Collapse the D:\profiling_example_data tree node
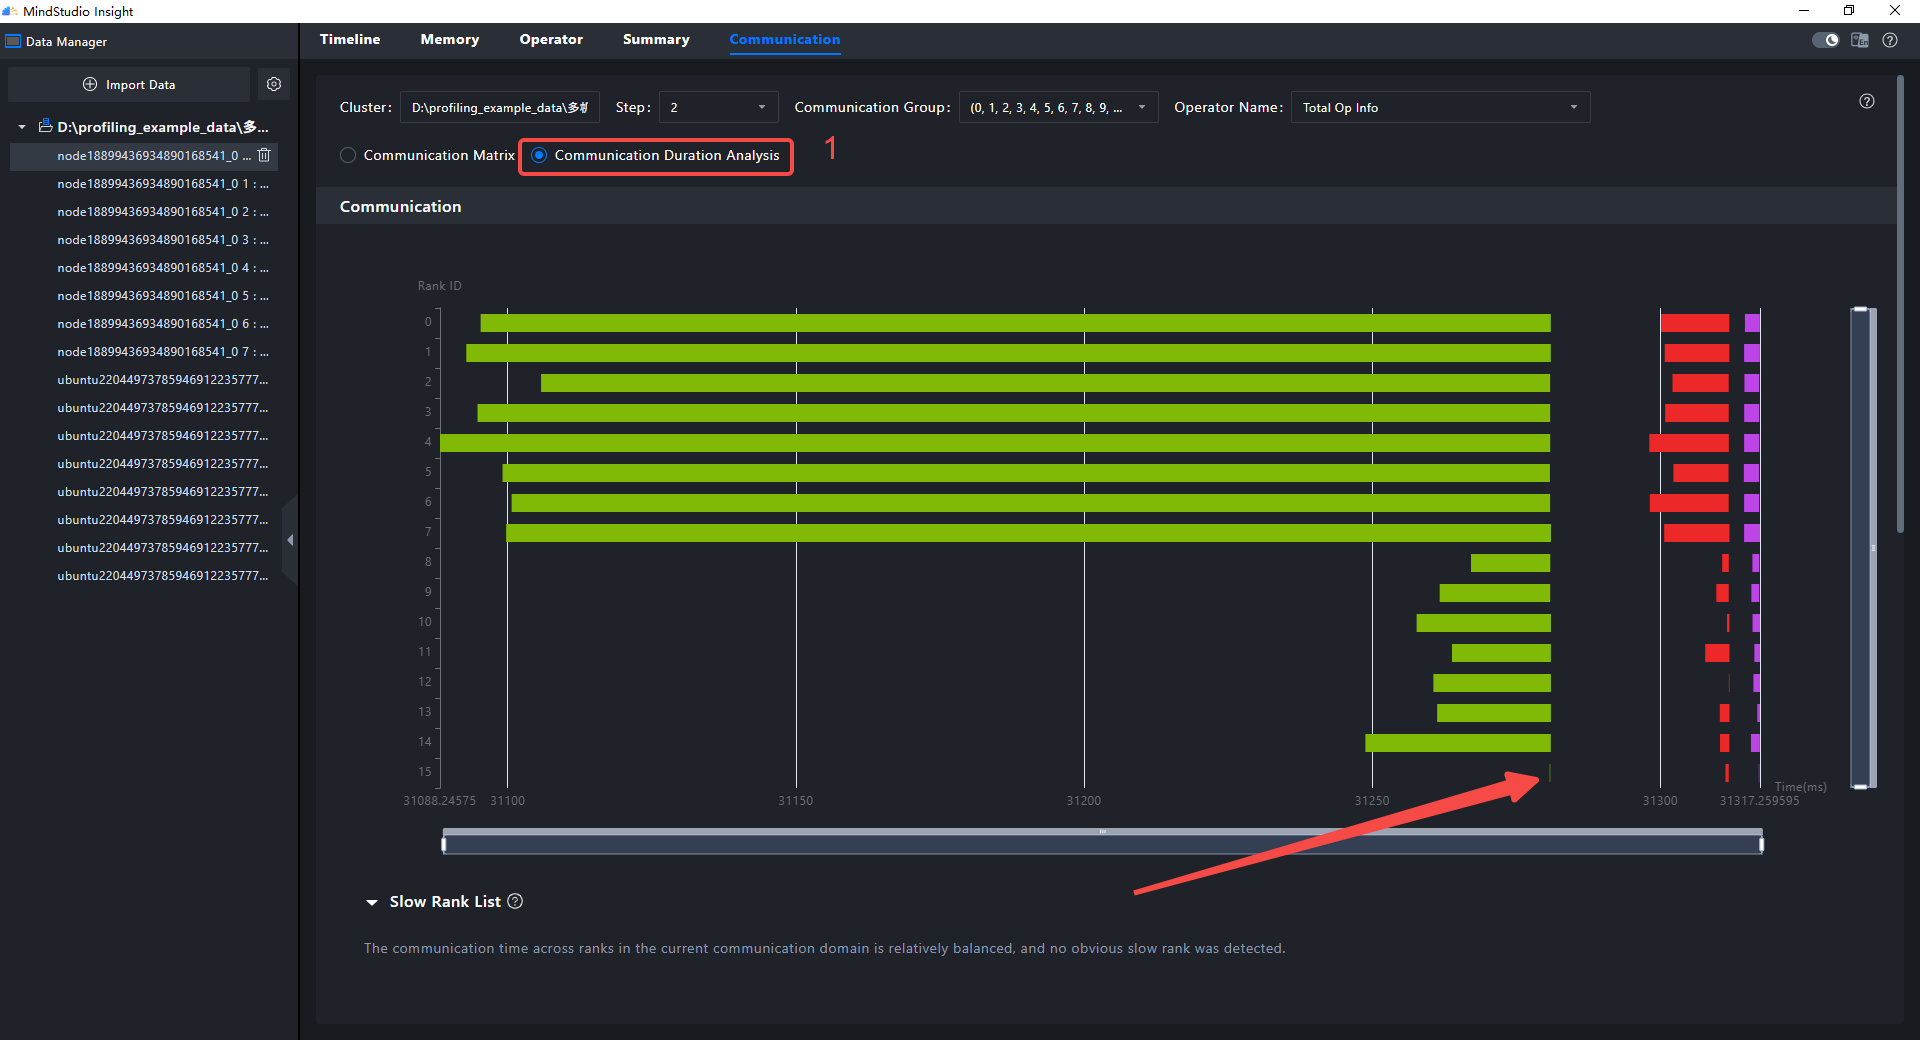 pos(22,127)
